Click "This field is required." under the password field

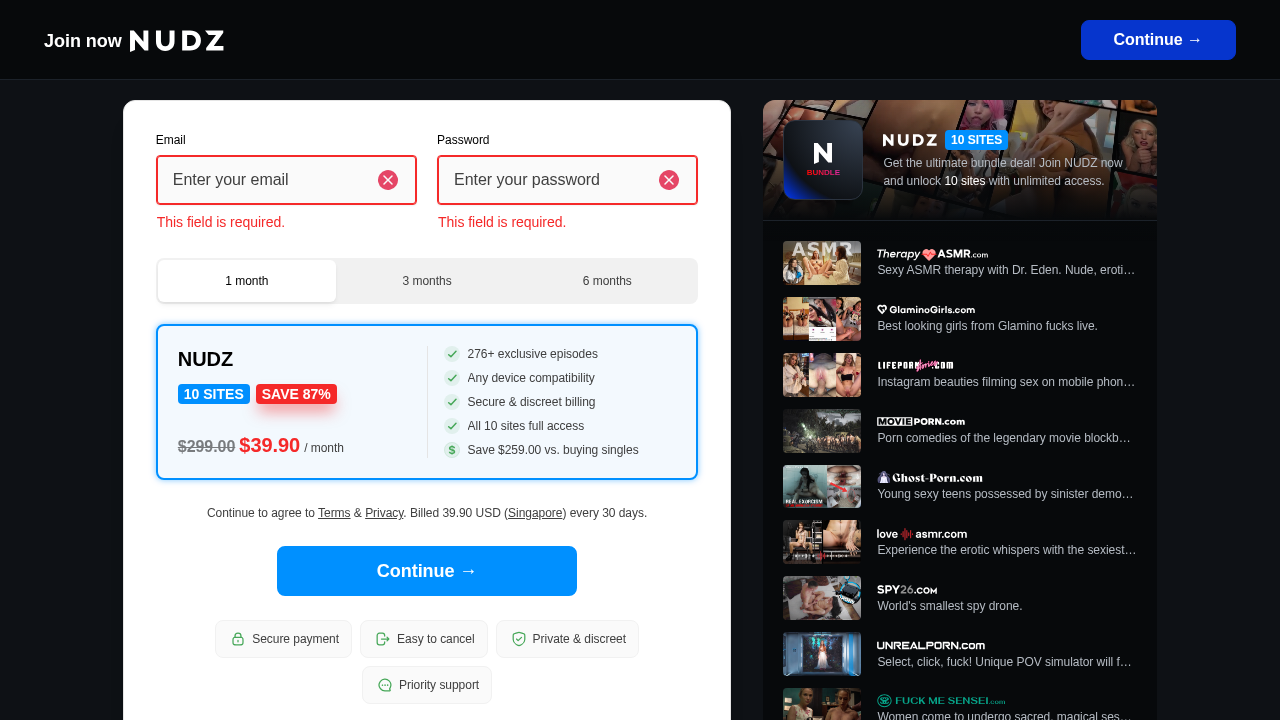[x=502, y=222]
